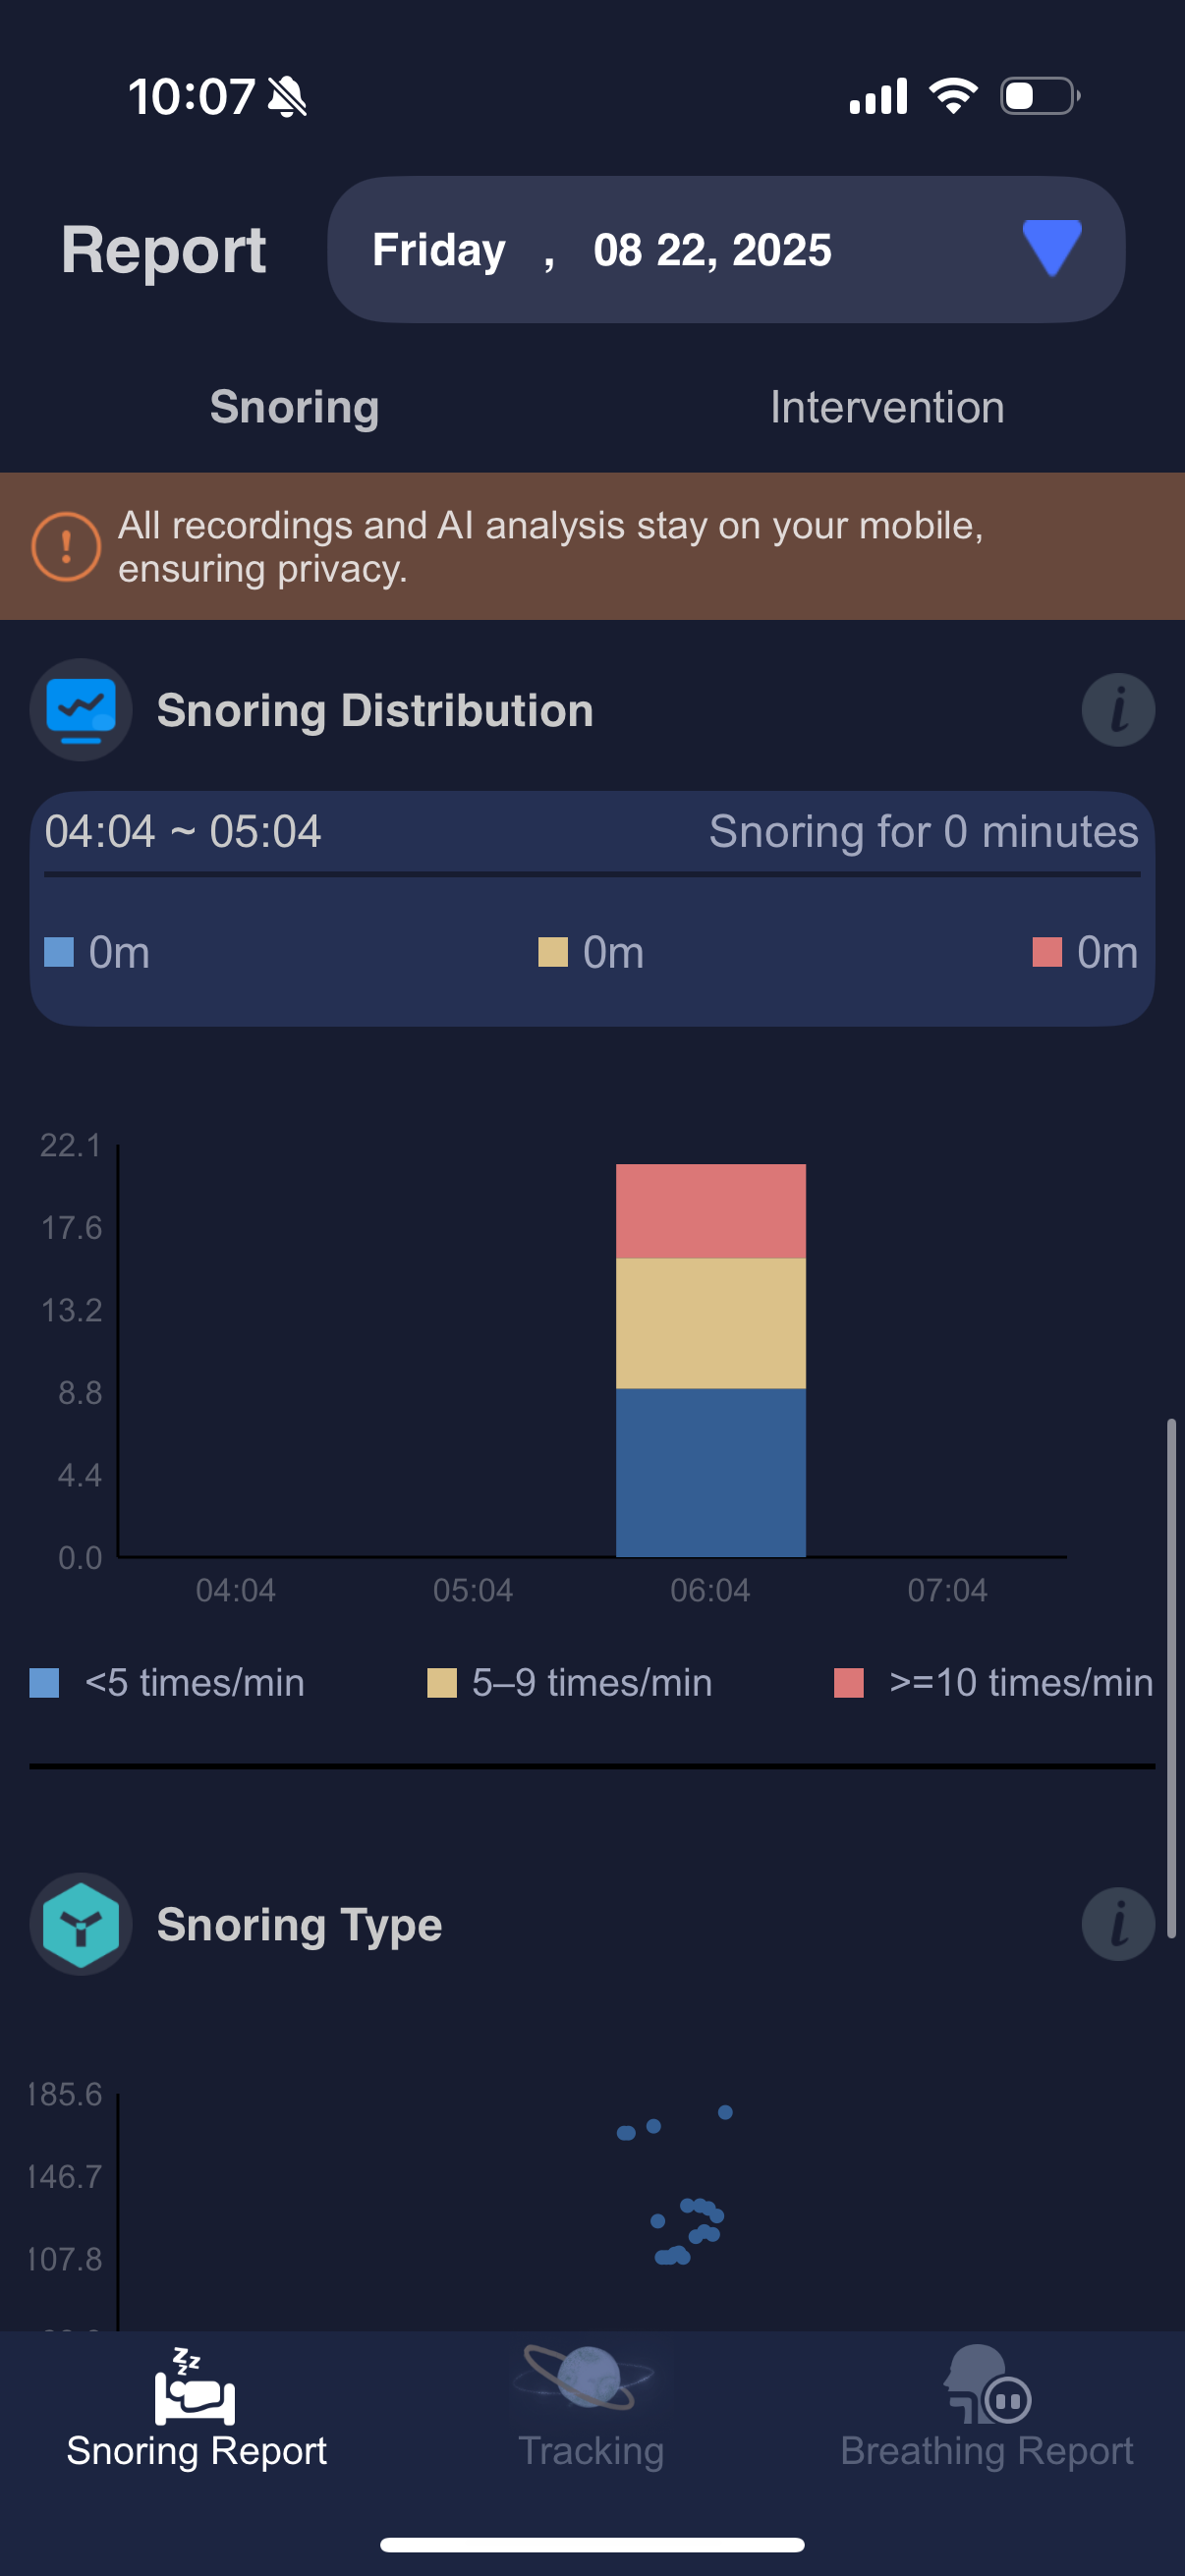The height and width of the screenshot is (2576, 1185).
Task: Open Snoring Distribution info icon
Action: 1117,710
